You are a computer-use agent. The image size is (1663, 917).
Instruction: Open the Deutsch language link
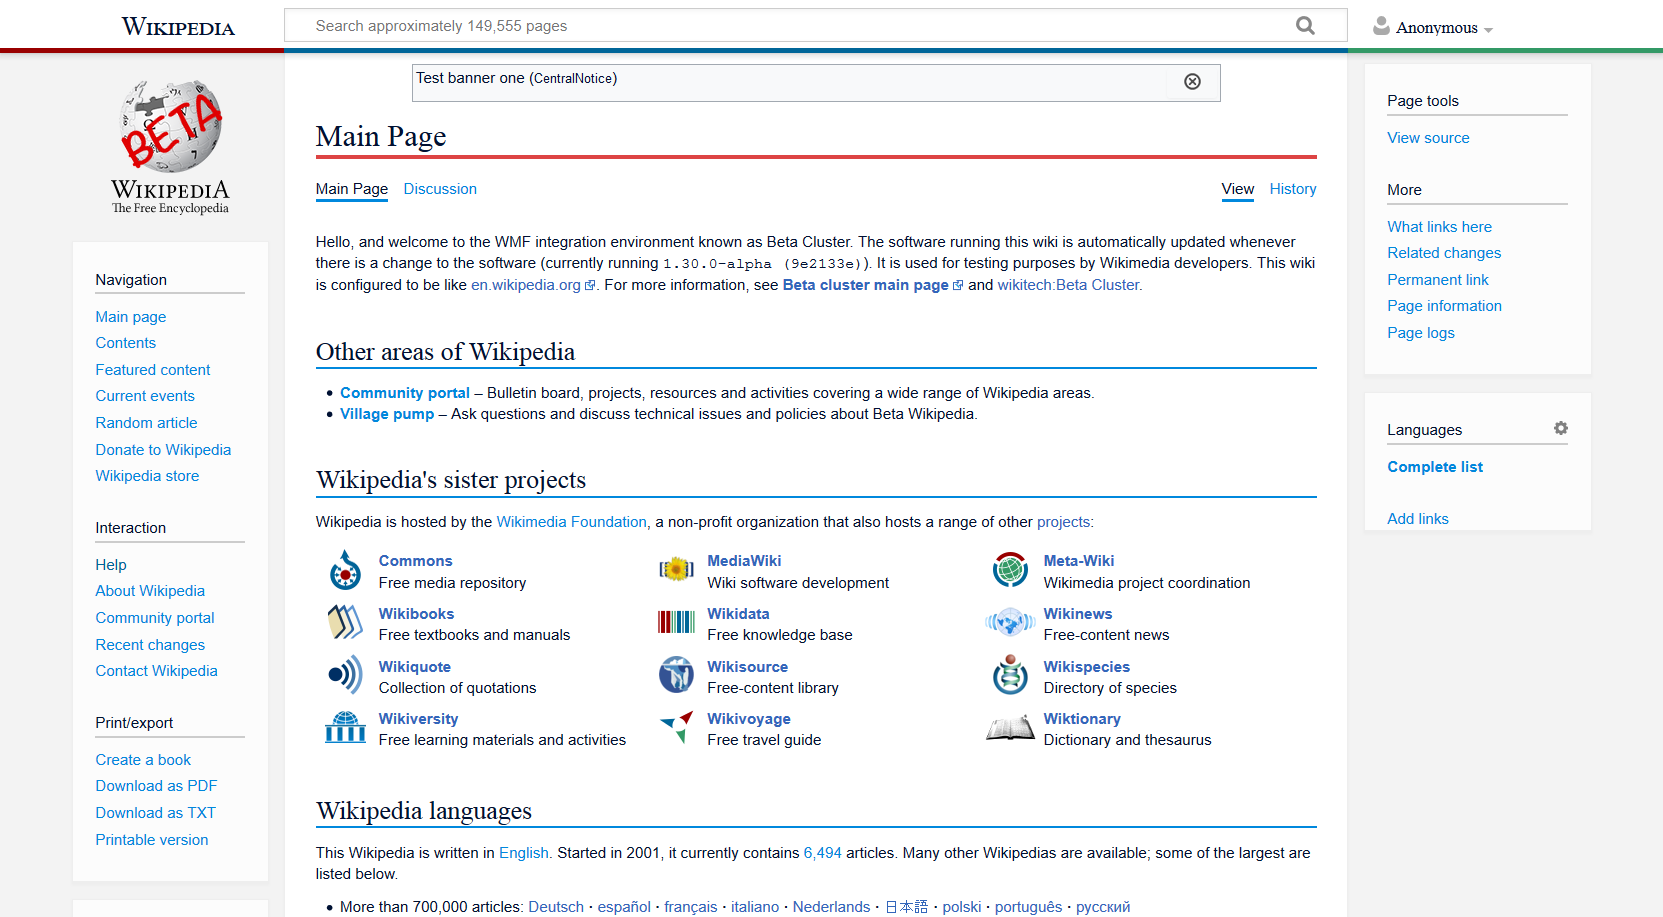tap(556, 907)
